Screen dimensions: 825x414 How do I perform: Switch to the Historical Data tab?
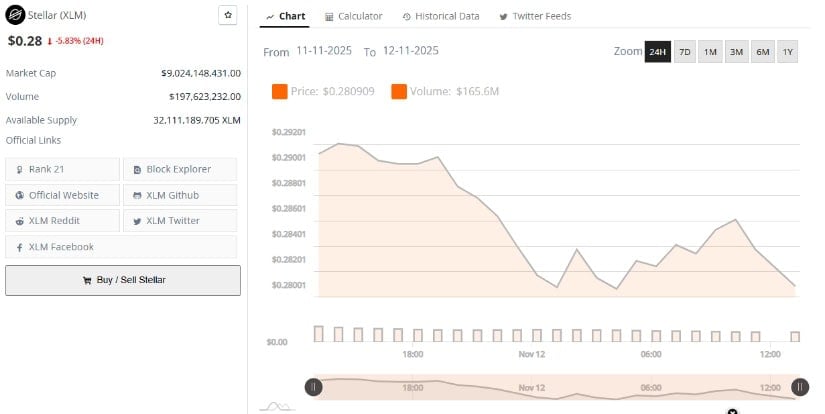441,17
